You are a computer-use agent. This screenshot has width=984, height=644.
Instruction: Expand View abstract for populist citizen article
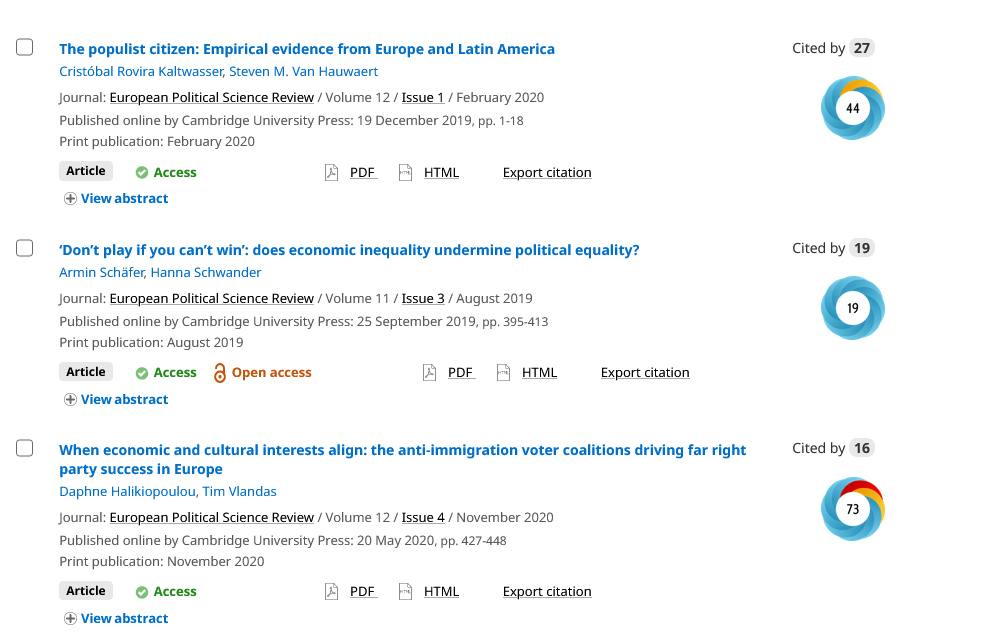(x=116, y=198)
